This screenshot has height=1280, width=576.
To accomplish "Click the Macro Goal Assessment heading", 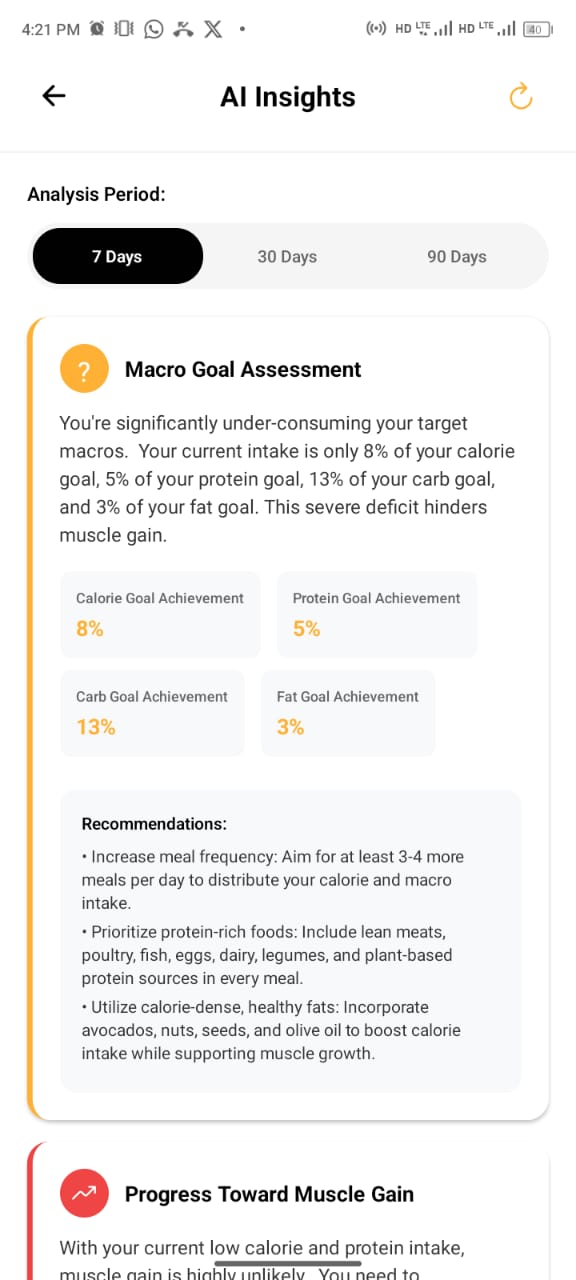I will [242, 369].
